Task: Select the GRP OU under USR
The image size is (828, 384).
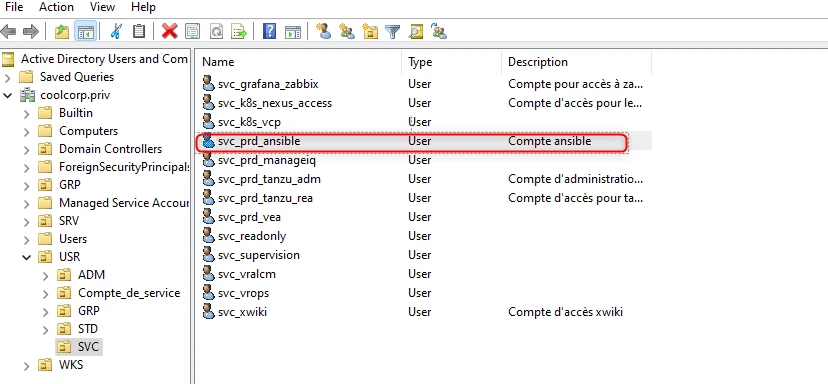Action: tap(89, 311)
